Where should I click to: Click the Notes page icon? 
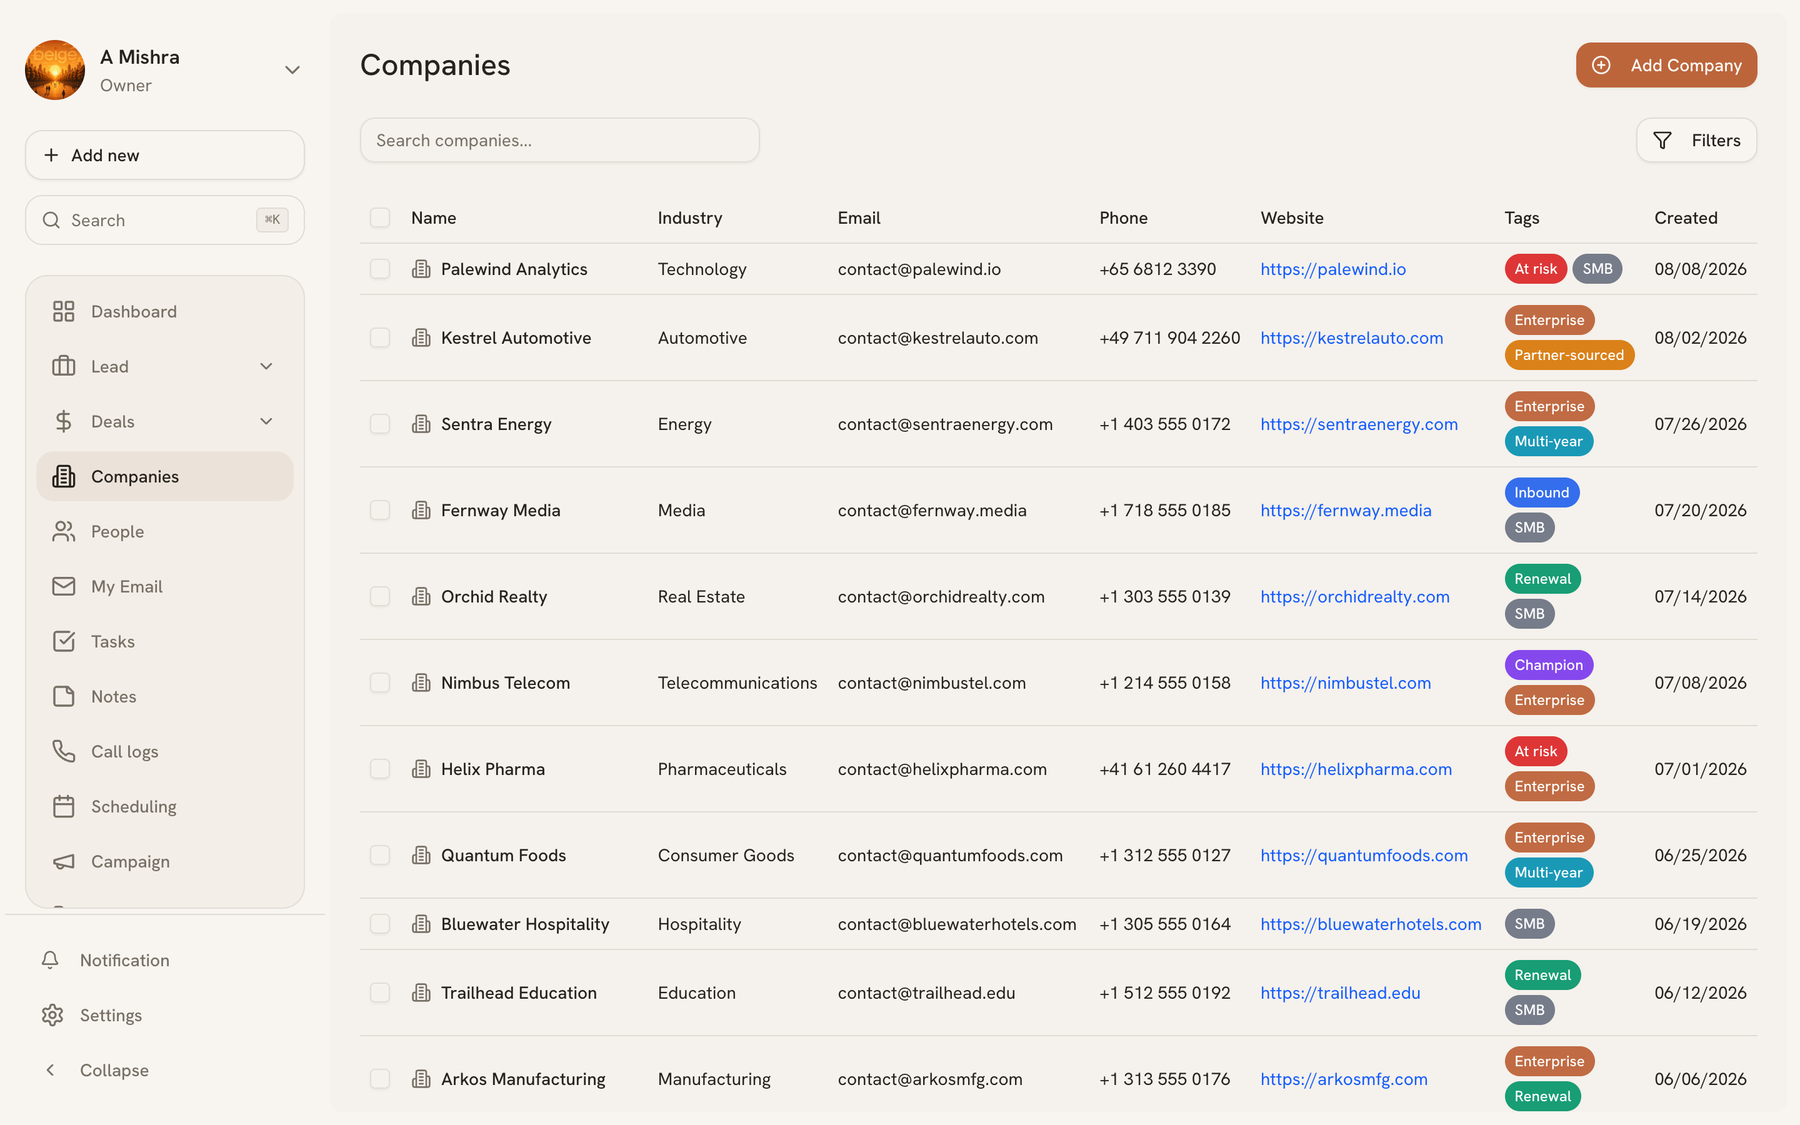pos(64,697)
